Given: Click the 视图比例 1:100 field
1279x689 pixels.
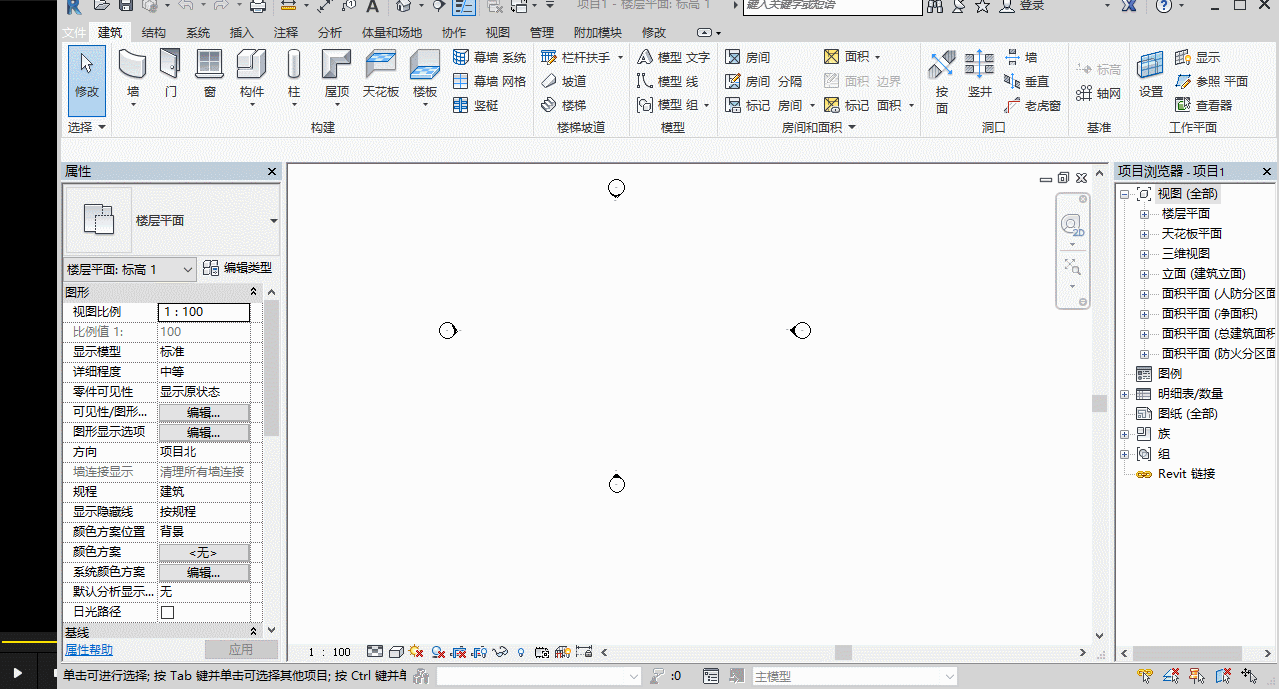Looking at the screenshot, I should pyautogui.click(x=204, y=312).
